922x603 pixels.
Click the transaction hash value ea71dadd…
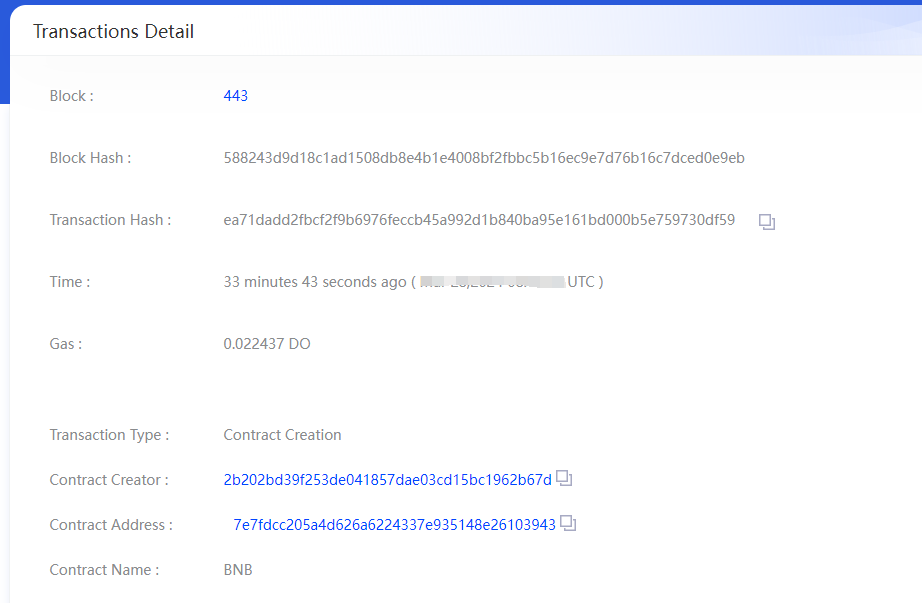[x=479, y=220]
